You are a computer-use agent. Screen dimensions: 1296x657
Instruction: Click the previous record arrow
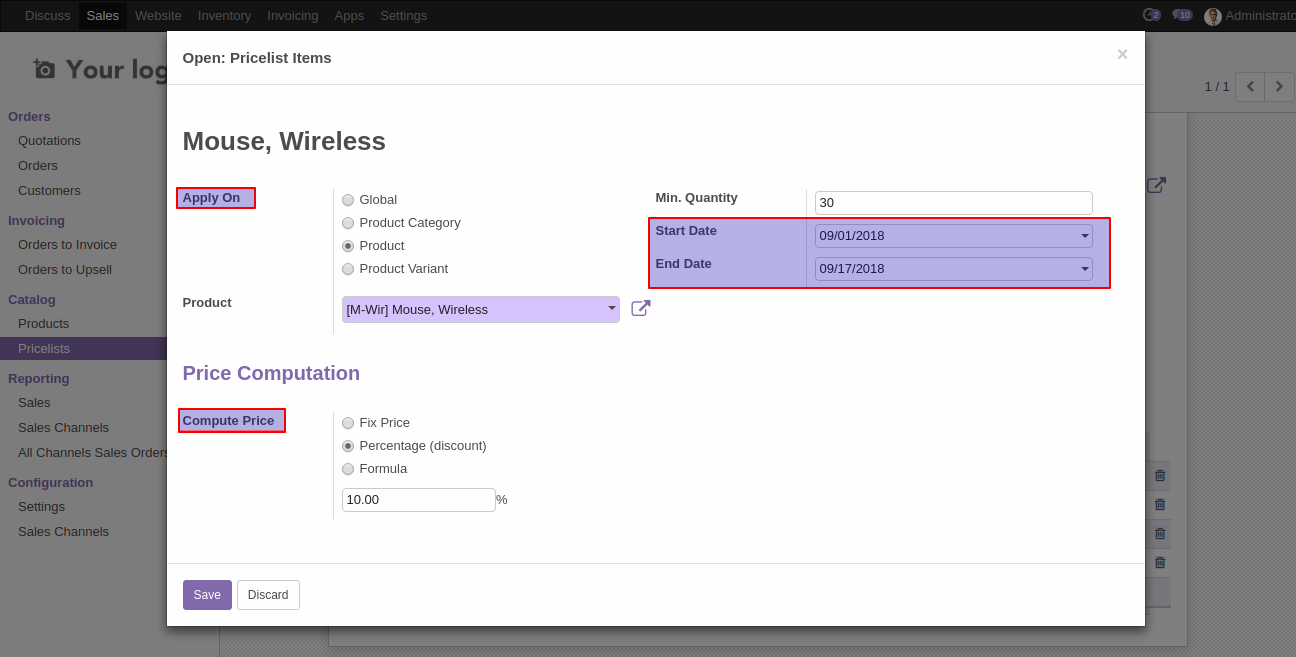[1249, 87]
